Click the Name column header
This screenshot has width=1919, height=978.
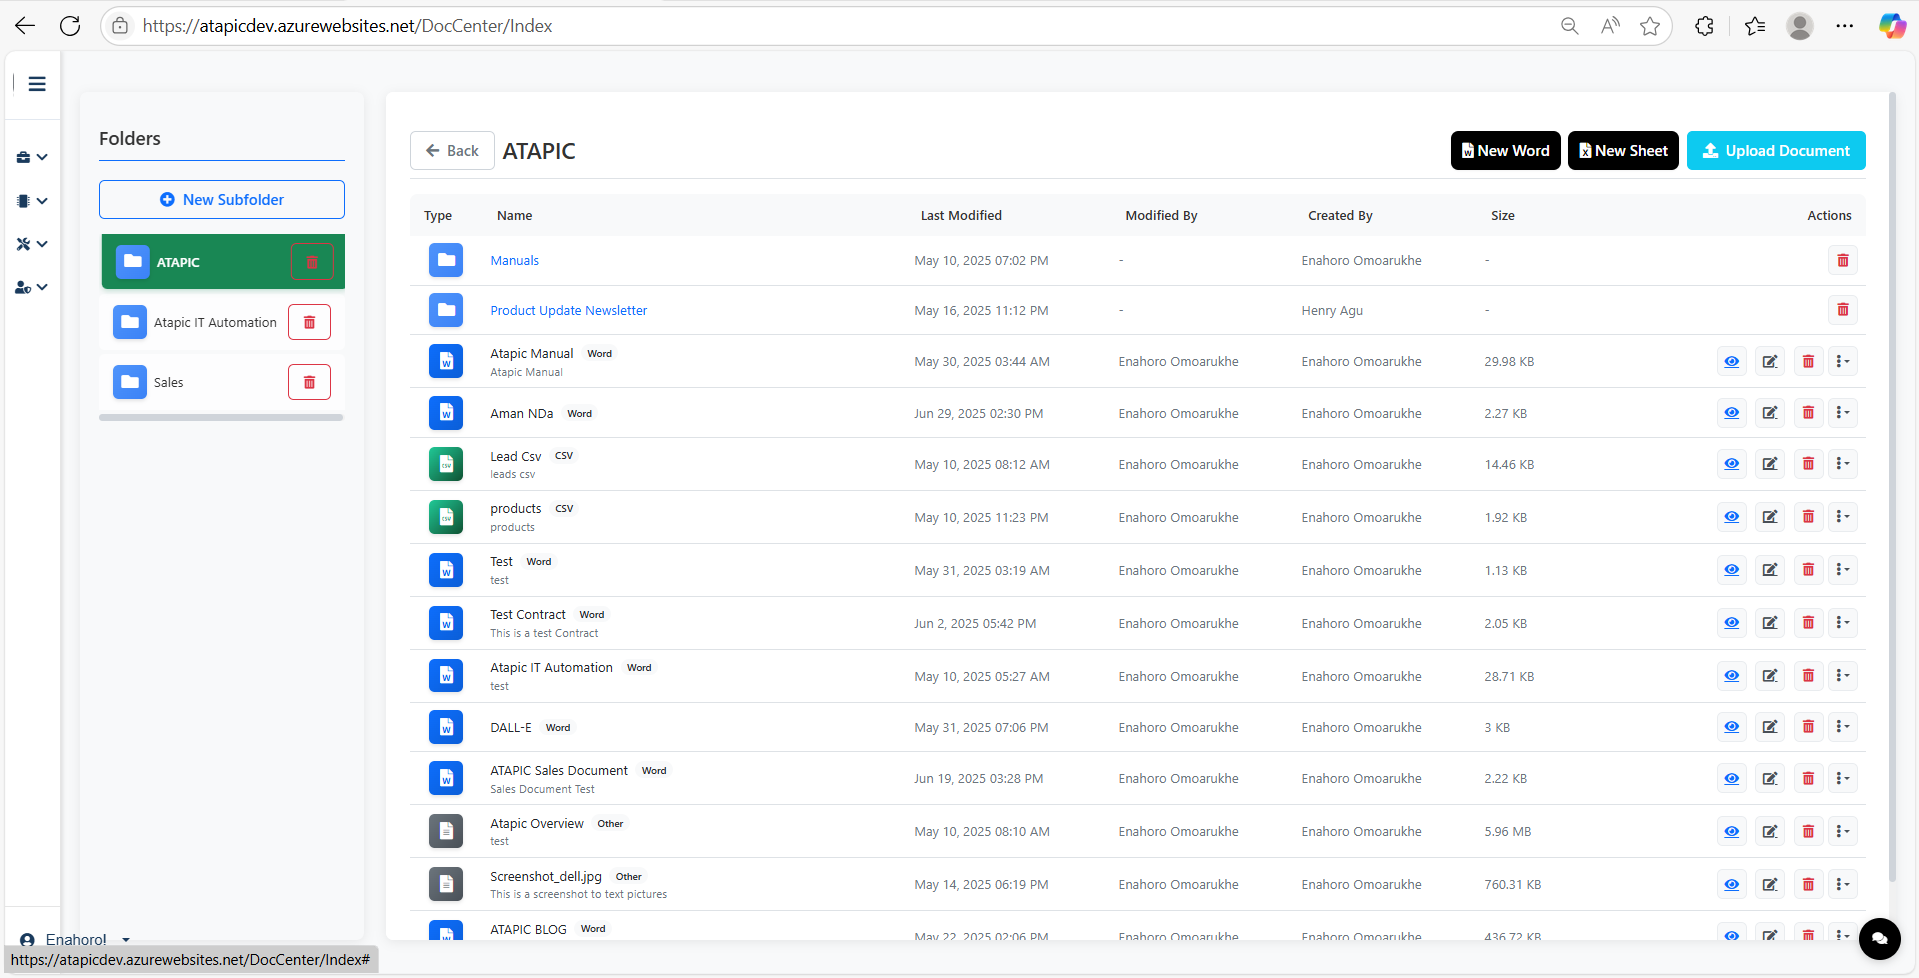pyautogui.click(x=514, y=215)
